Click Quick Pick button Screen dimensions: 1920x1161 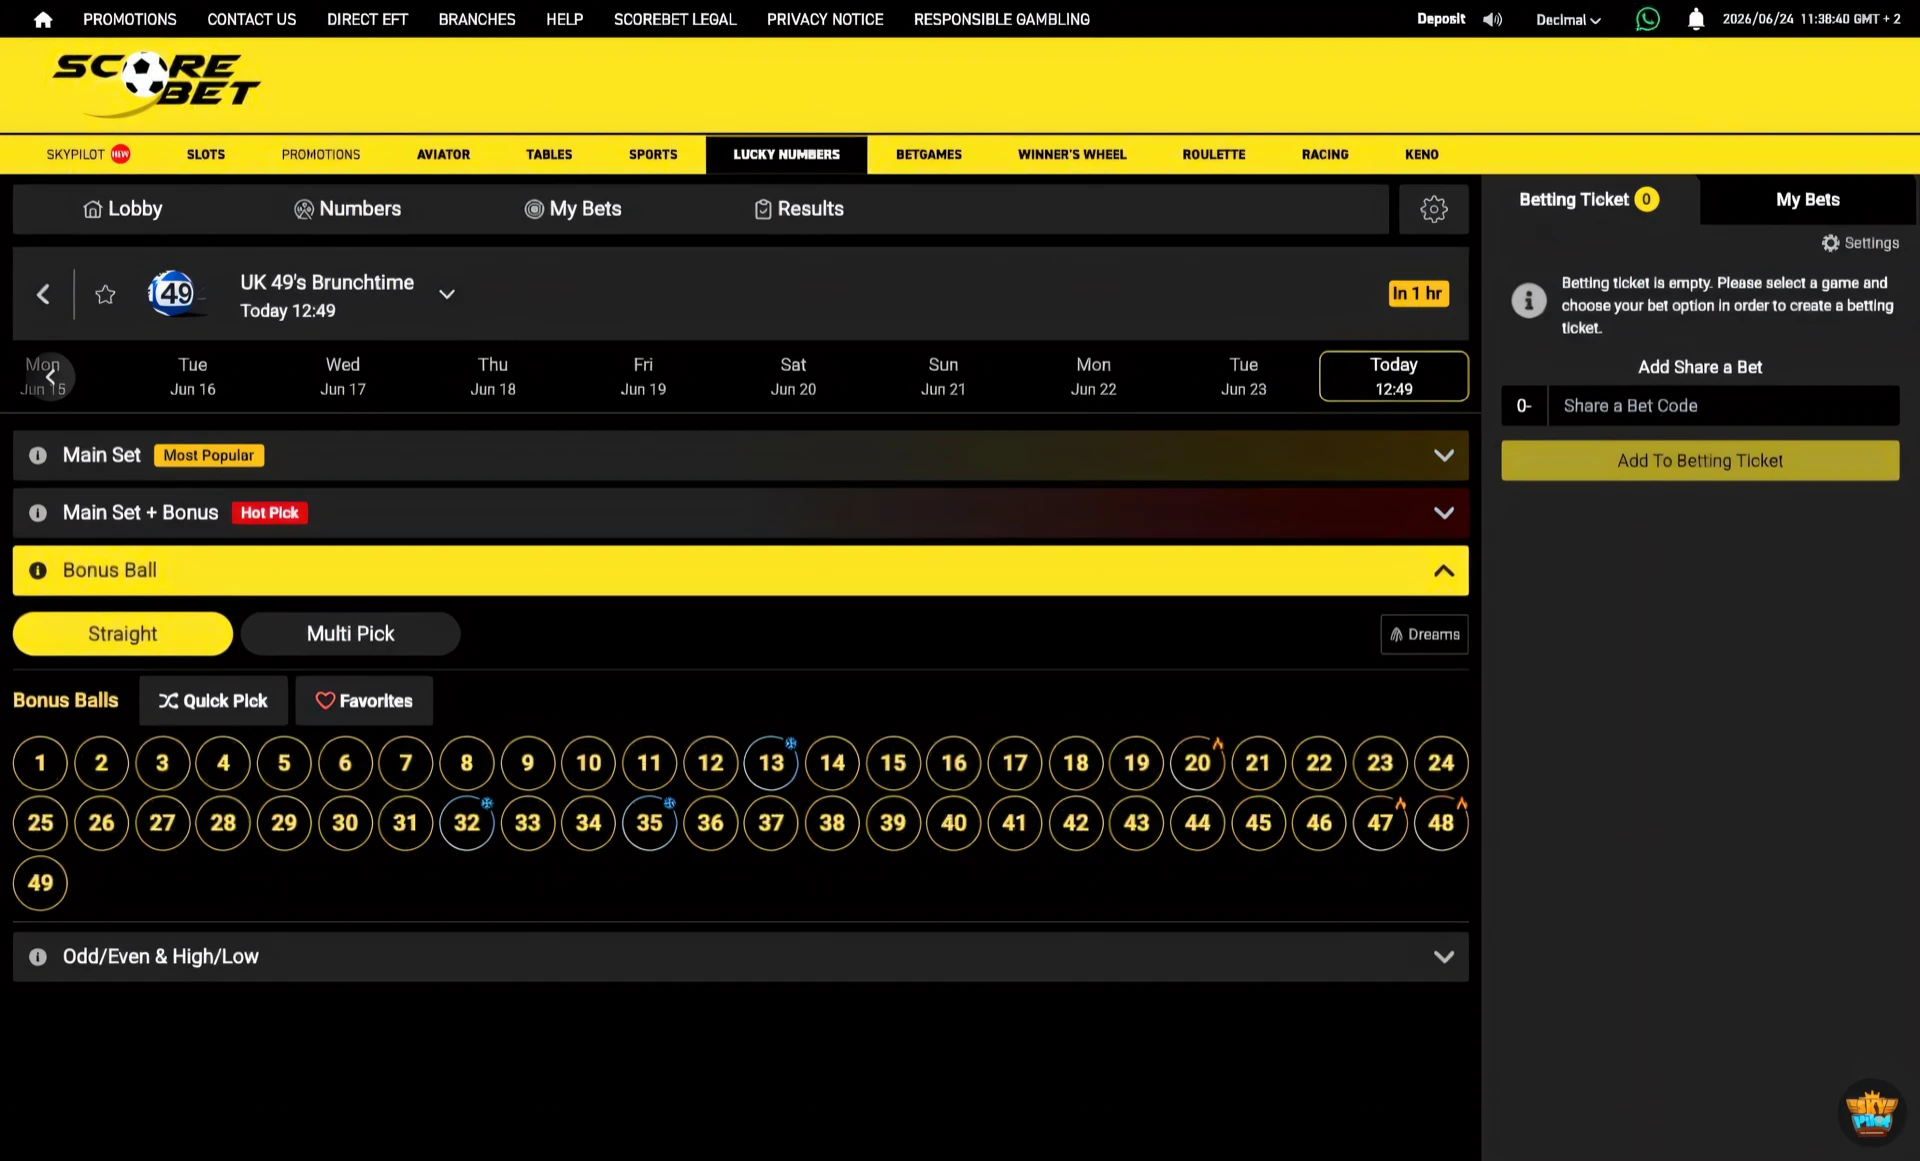(x=213, y=701)
